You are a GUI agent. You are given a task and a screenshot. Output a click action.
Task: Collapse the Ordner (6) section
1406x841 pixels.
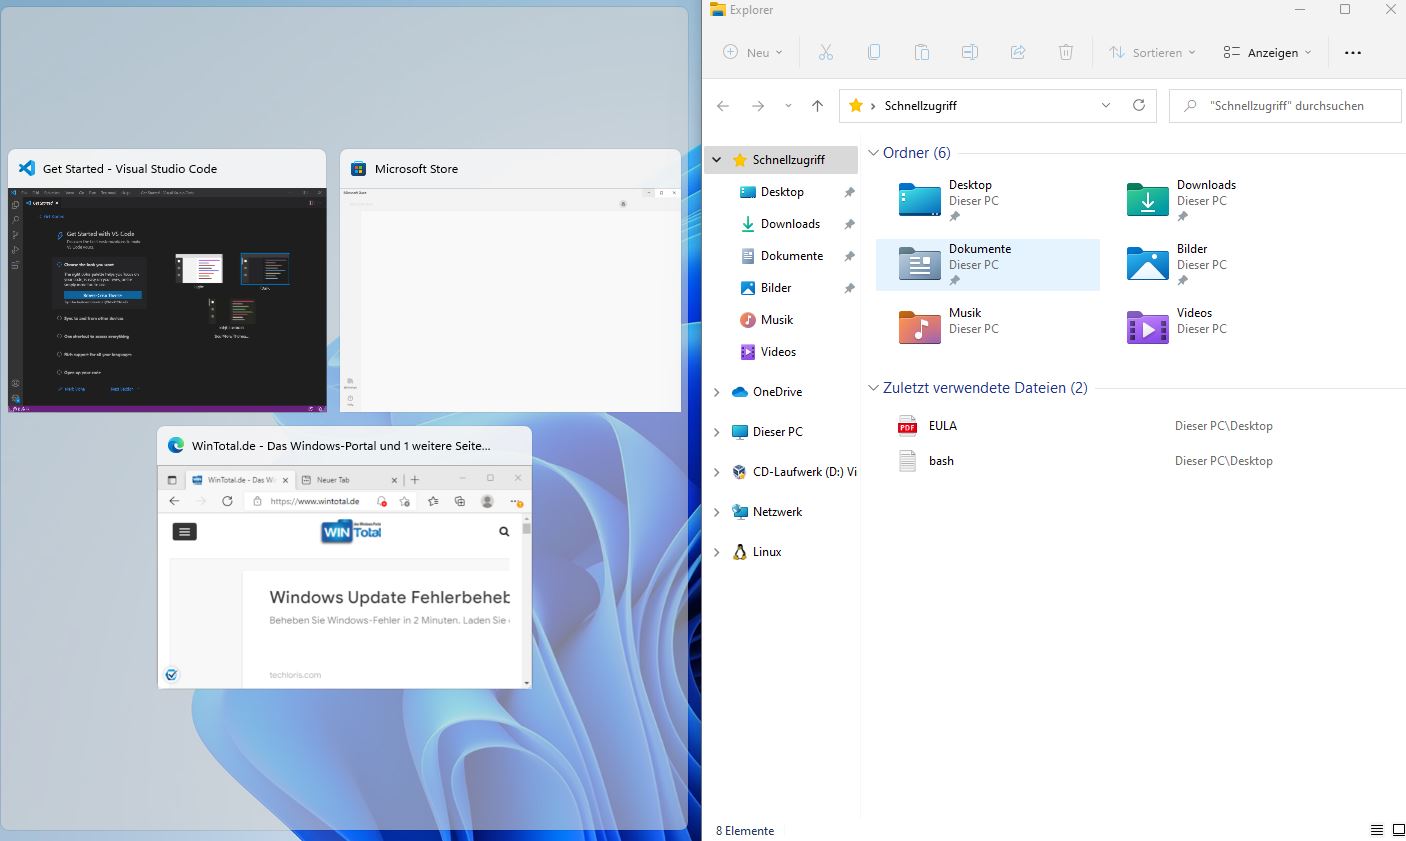click(x=873, y=153)
